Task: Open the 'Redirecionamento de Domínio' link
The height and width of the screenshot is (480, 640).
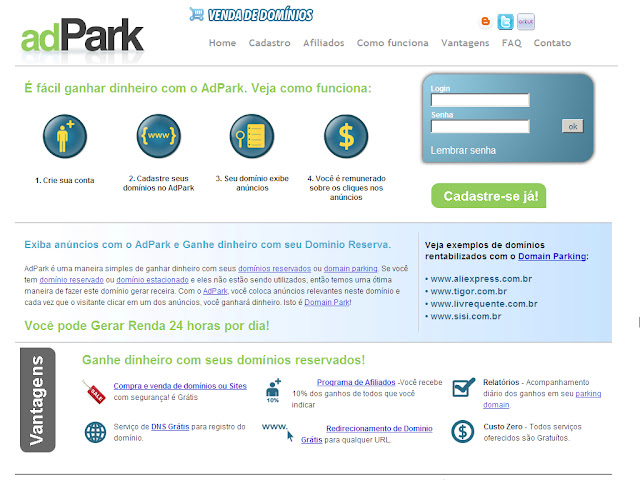Action: pos(379,429)
